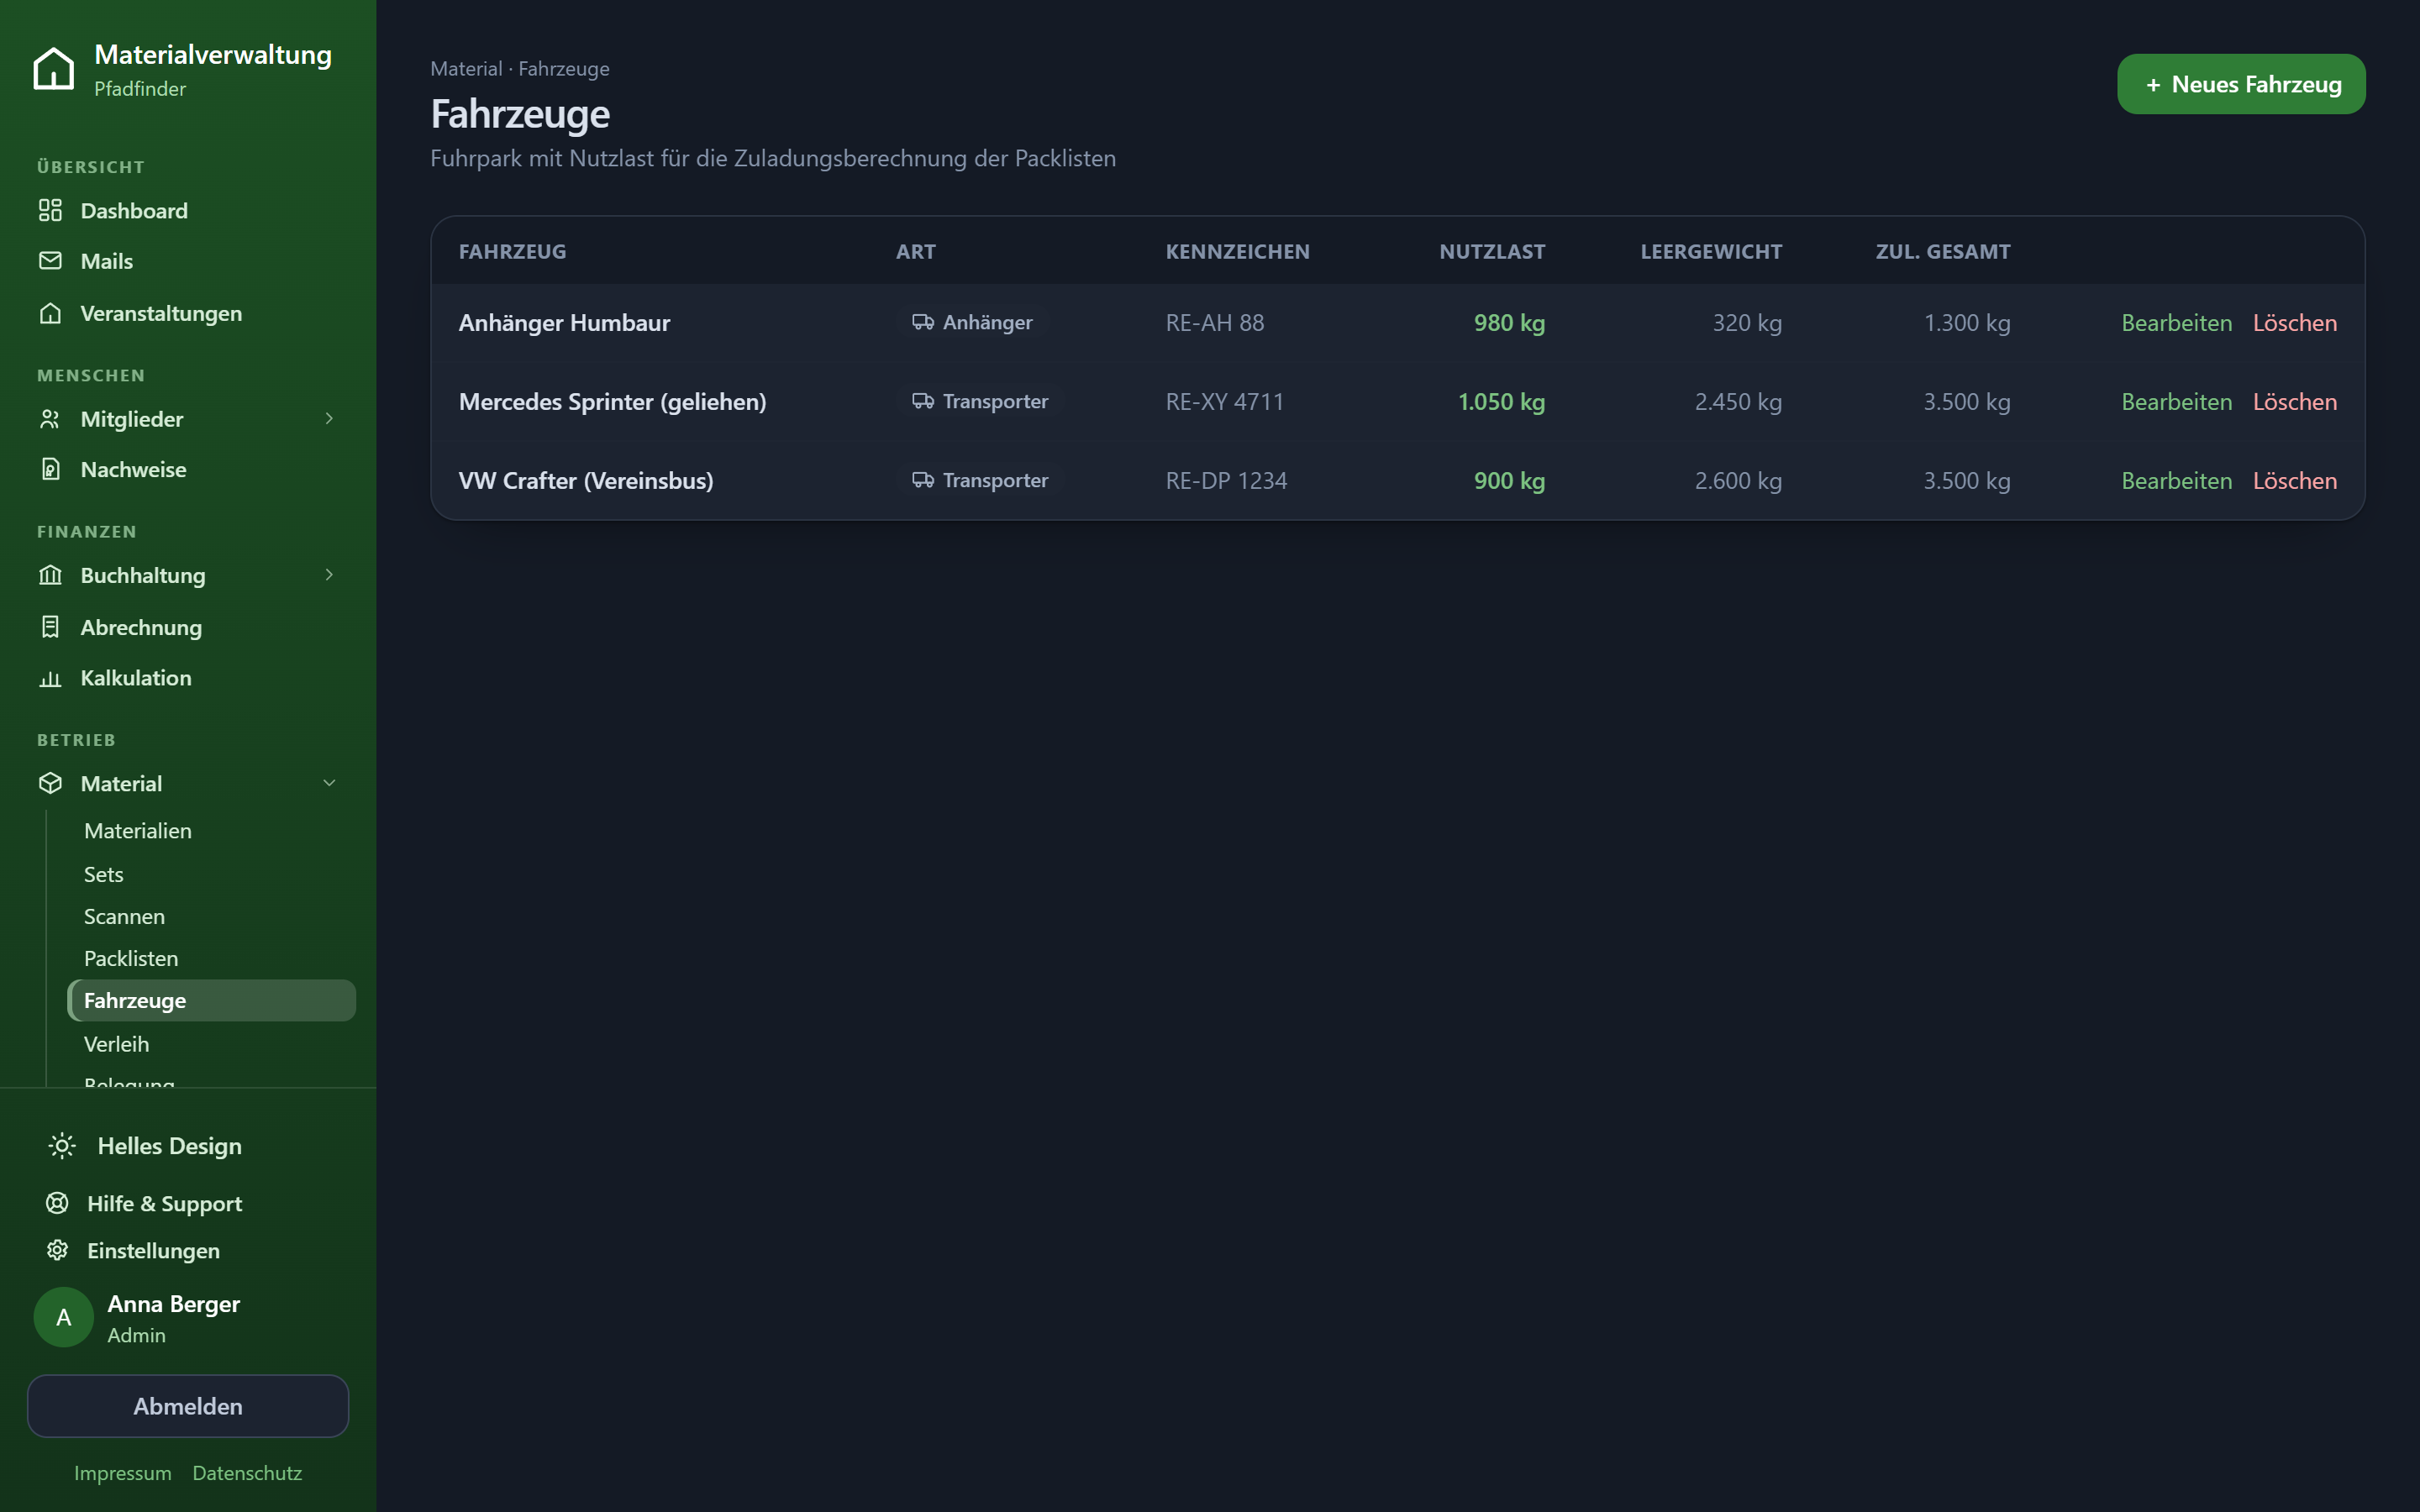Click the Kalkulation bar chart icon
The height and width of the screenshot is (1512, 2420).
pyautogui.click(x=50, y=678)
